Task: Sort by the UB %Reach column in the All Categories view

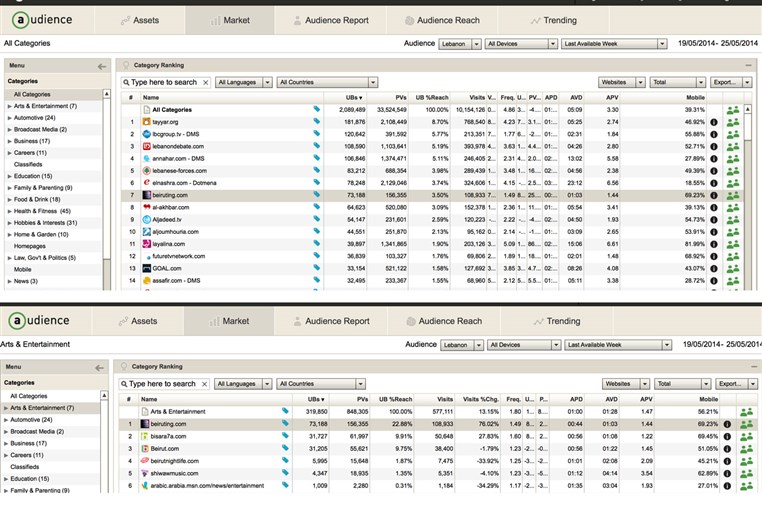Action: (432, 97)
